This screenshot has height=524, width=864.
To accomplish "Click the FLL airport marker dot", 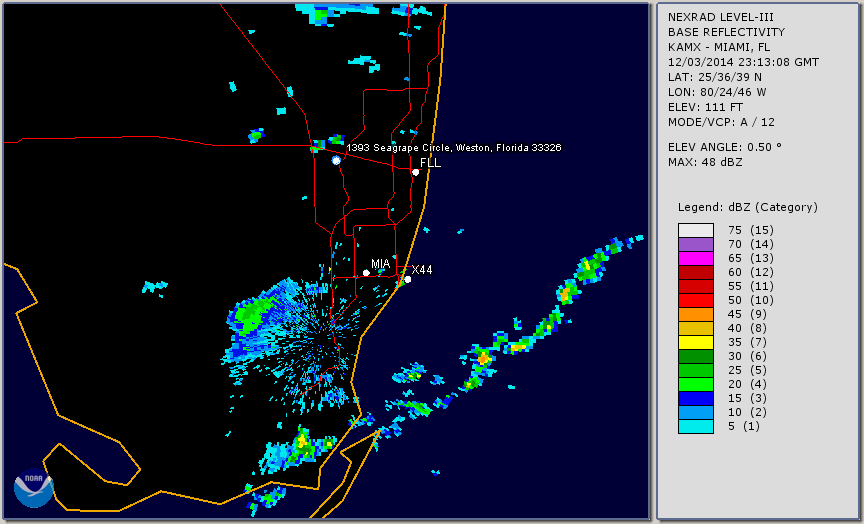I will pyautogui.click(x=415, y=172).
